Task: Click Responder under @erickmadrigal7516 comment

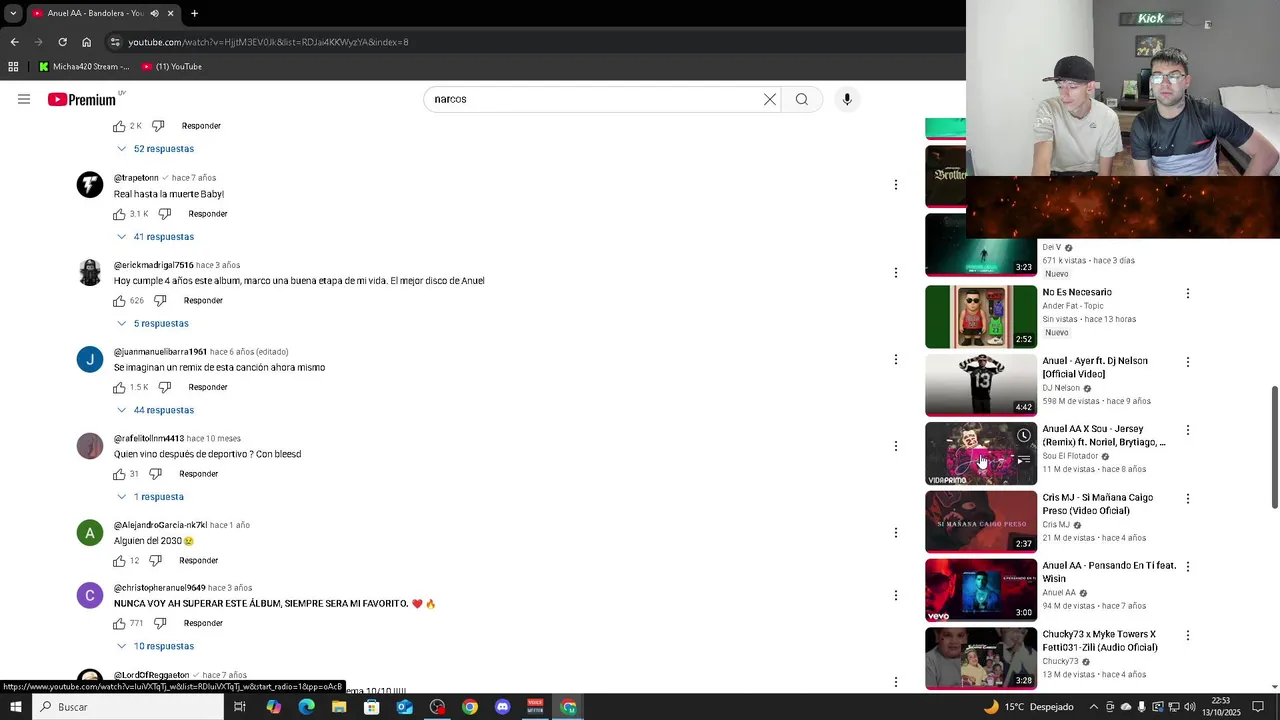Action: coord(203,301)
